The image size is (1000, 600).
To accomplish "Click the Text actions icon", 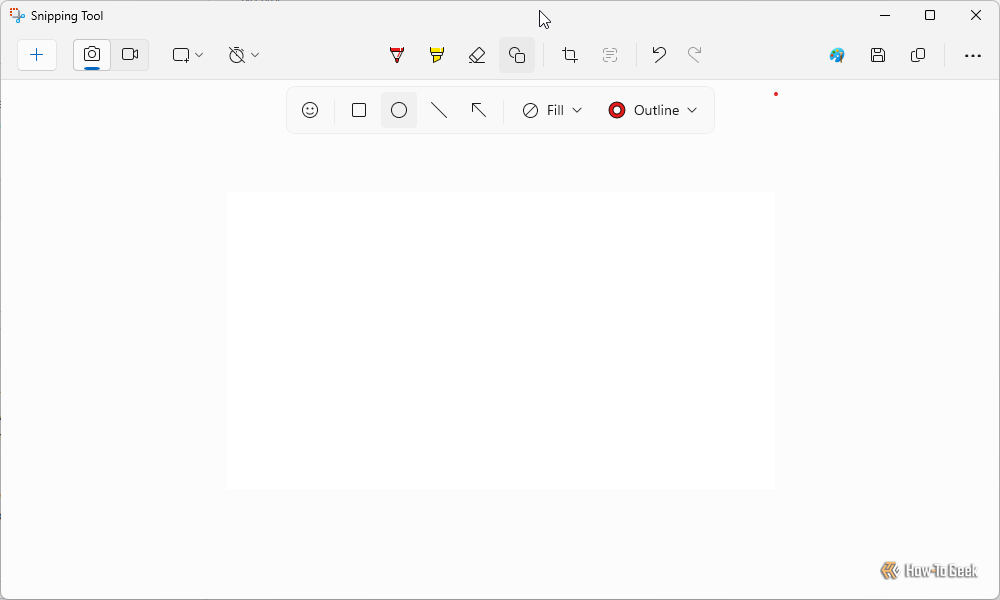I will point(610,55).
